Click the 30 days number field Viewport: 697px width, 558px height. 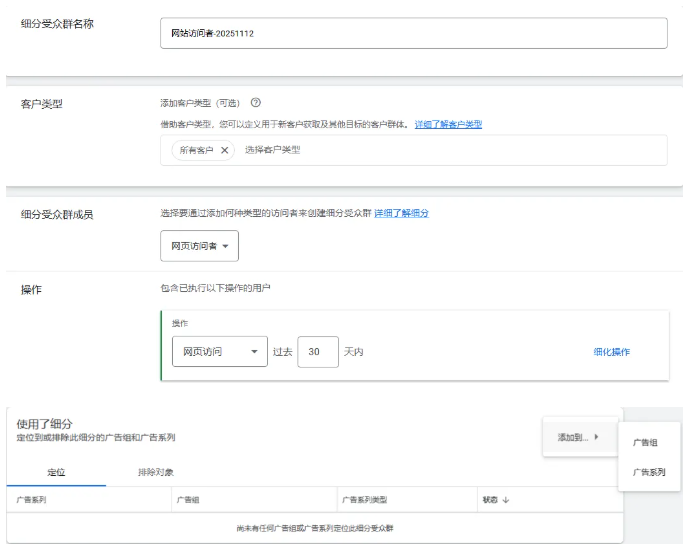tap(317, 352)
